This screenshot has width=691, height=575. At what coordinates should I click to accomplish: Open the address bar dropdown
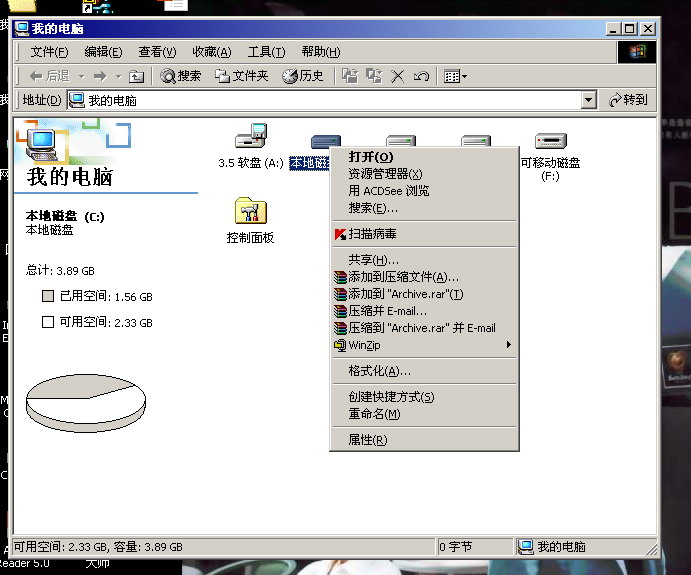coord(588,100)
